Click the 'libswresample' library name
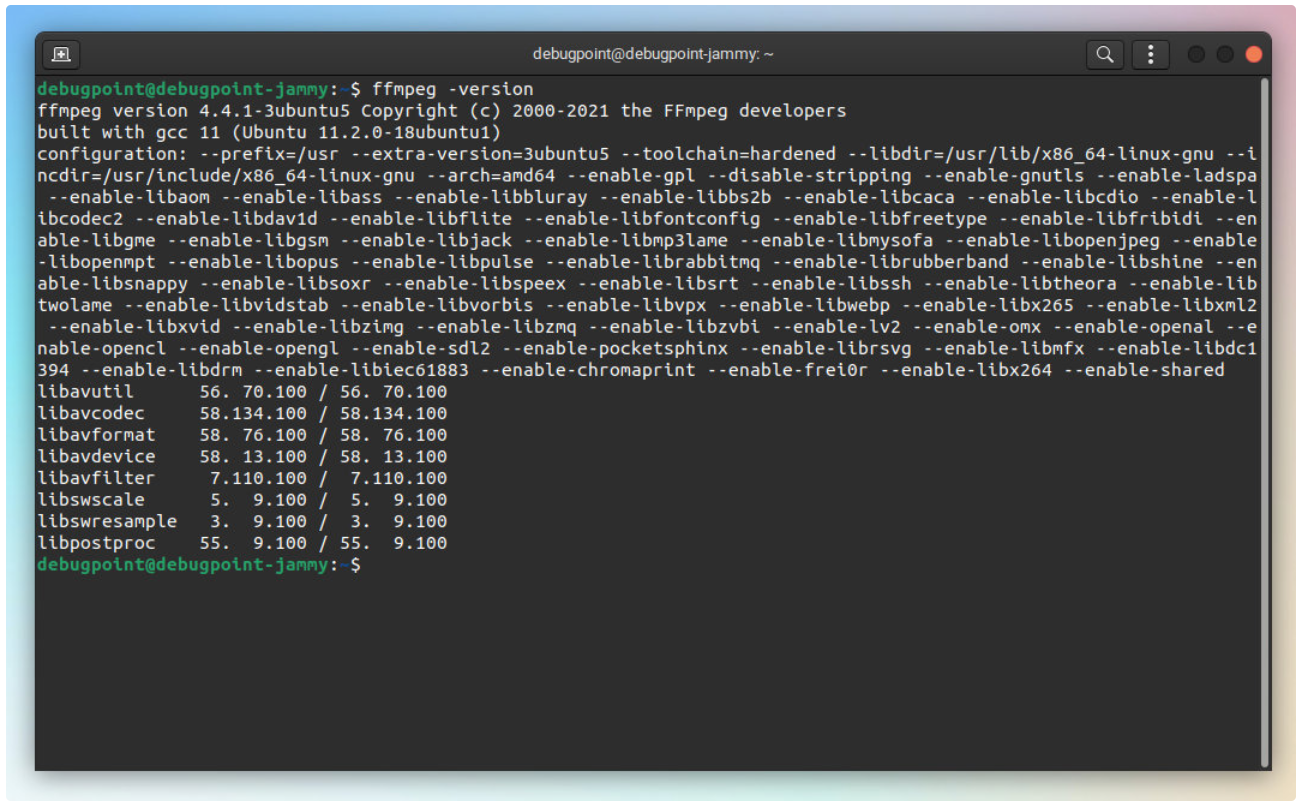This screenshot has width=1303, height=811. (x=107, y=521)
